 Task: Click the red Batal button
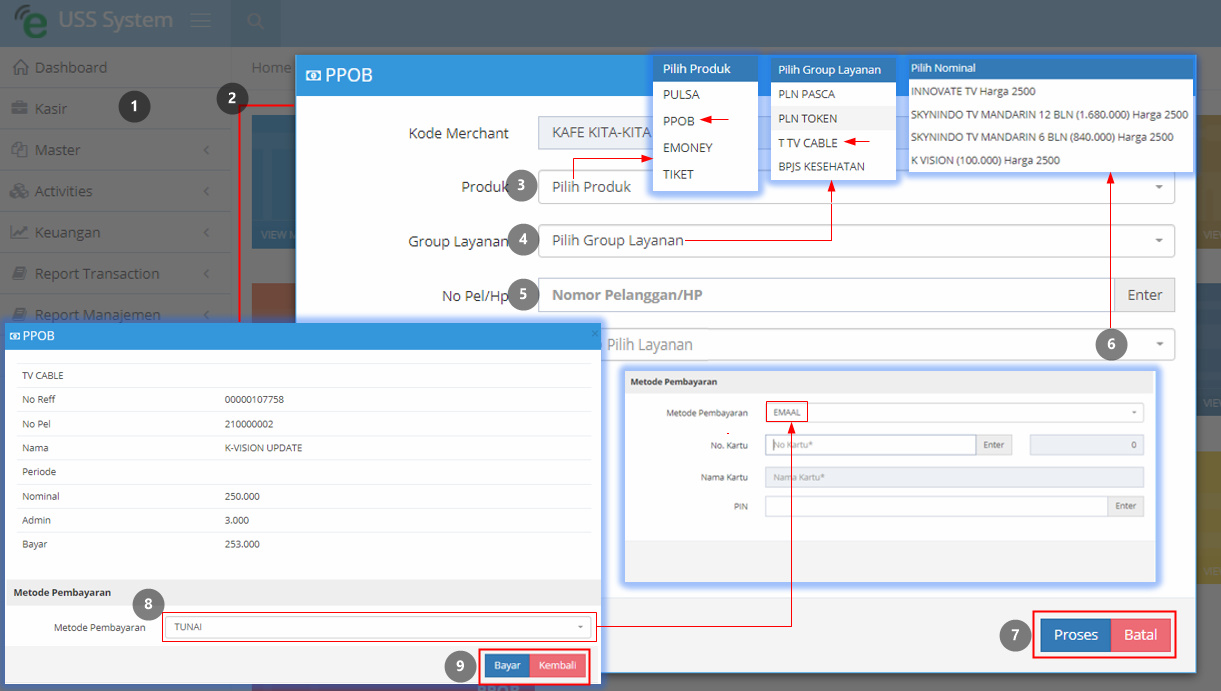[x=1141, y=635]
